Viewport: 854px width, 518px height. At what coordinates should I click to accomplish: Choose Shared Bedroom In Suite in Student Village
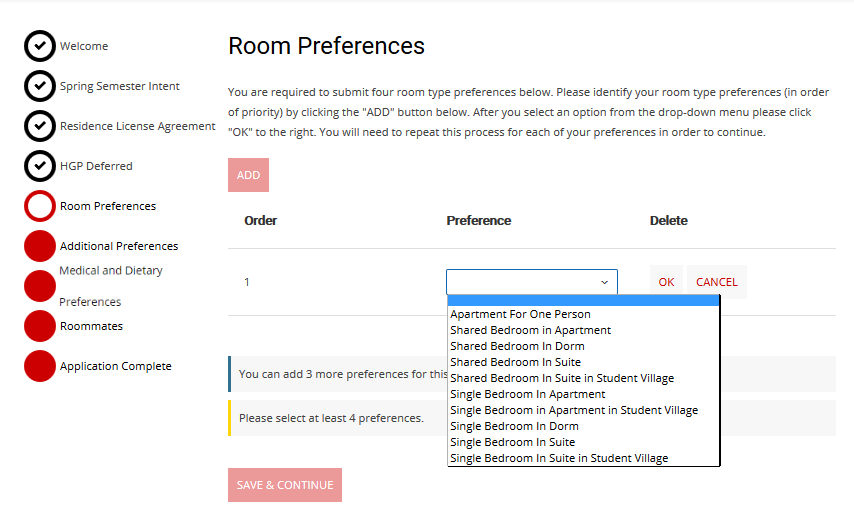click(561, 378)
